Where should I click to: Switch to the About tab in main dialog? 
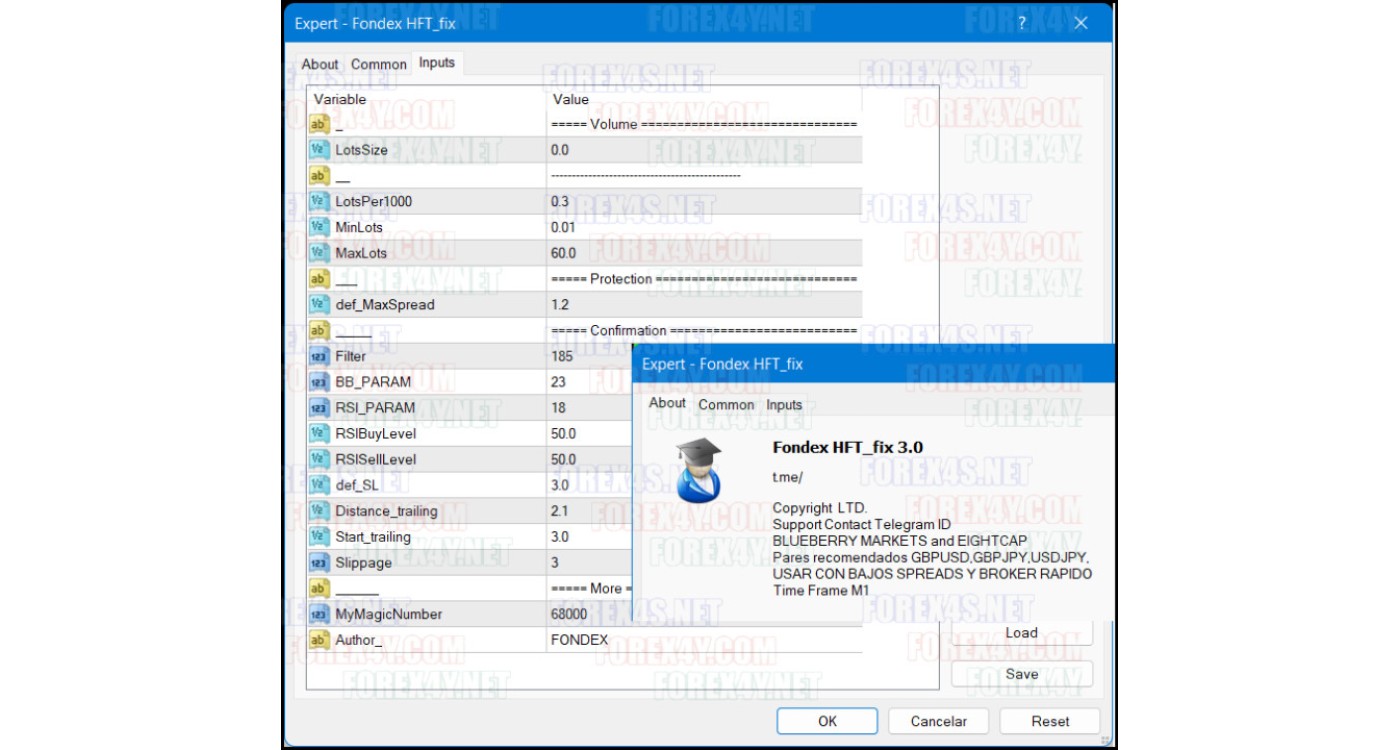(x=320, y=64)
